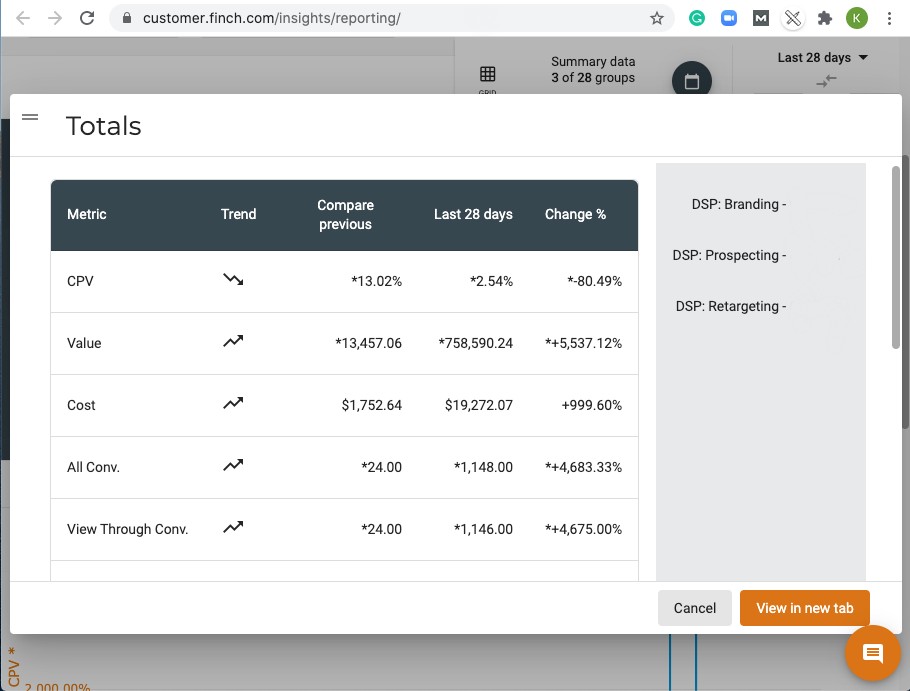This screenshot has width=910, height=691.
Task: Click the dialog vertical scrollbar
Action: click(895, 260)
